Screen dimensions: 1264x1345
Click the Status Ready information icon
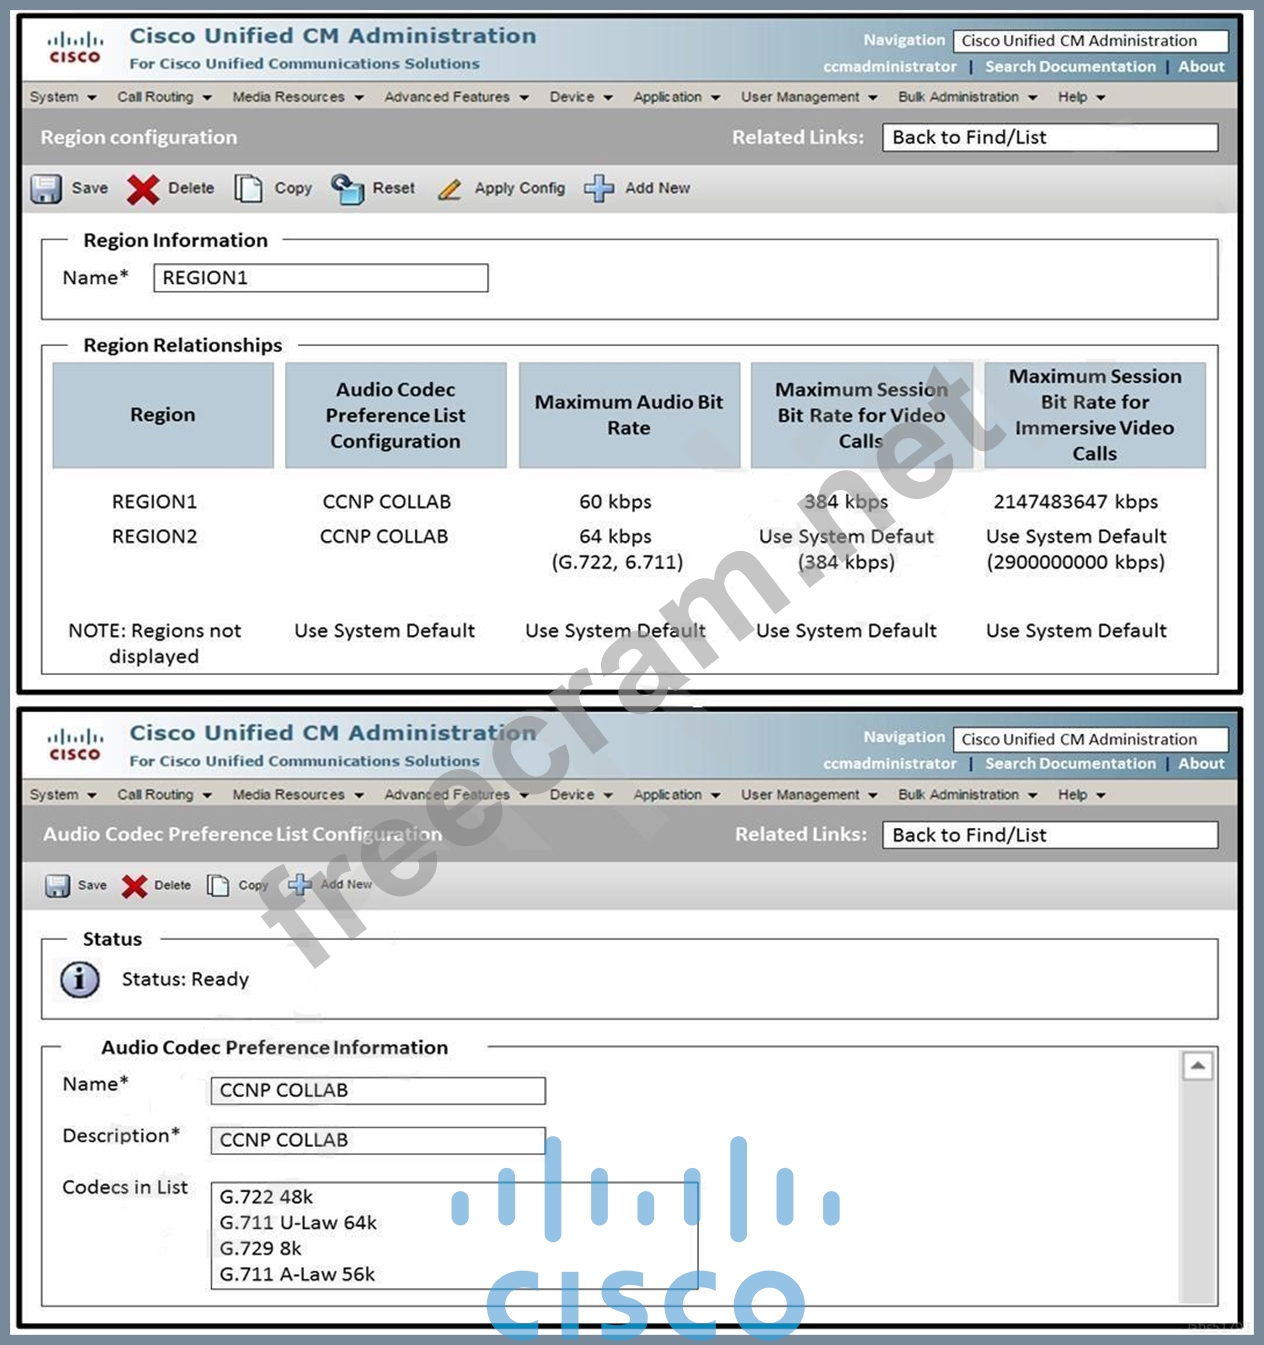pos(80,980)
